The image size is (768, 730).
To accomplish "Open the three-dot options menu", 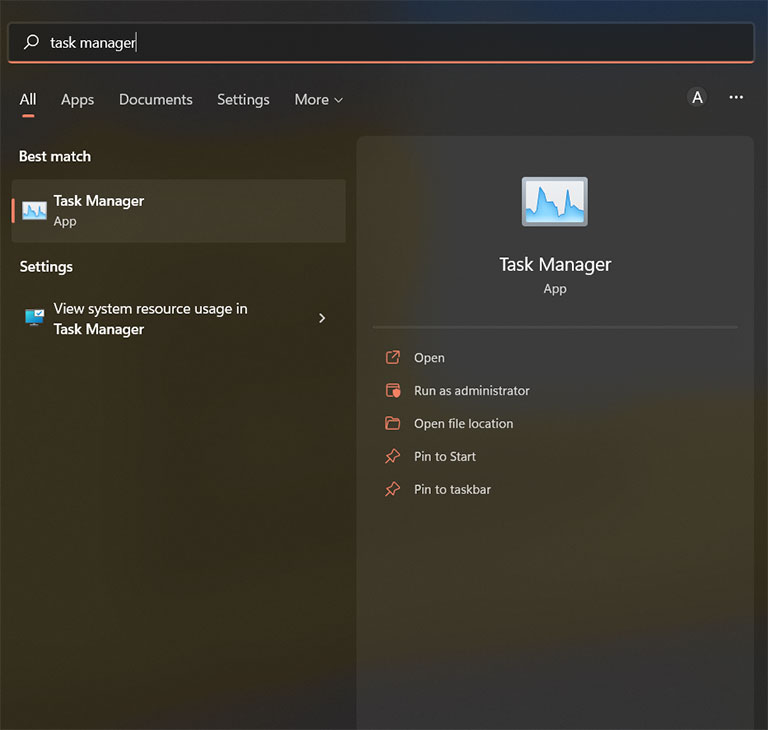I will click(736, 97).
